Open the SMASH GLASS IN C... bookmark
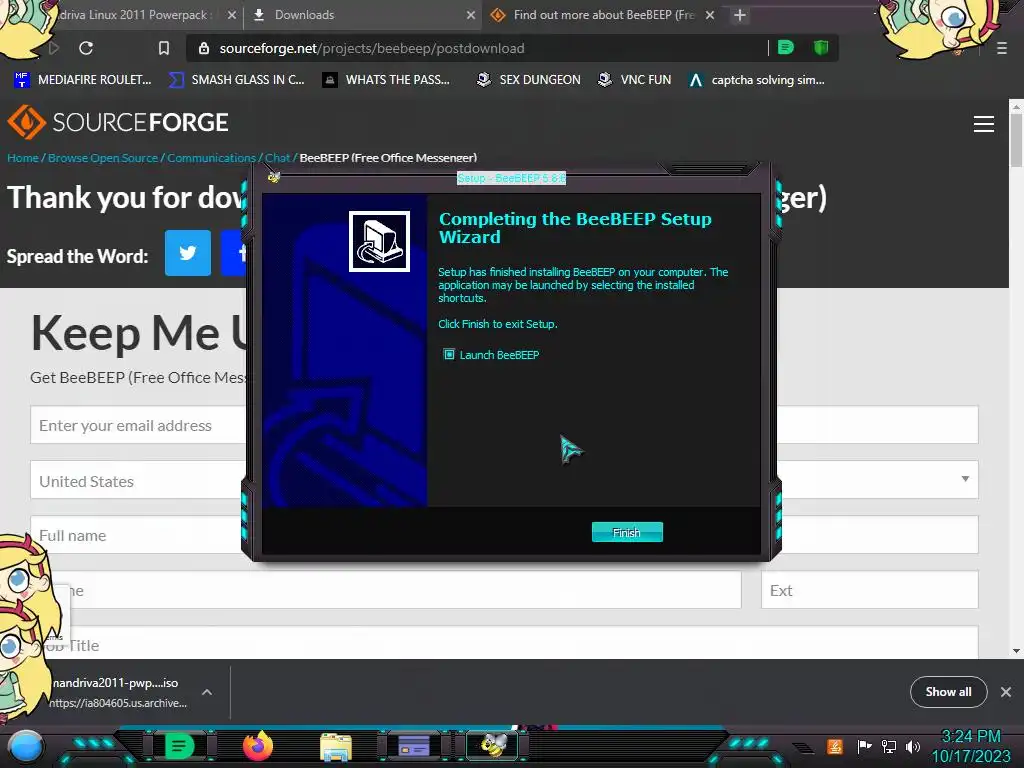1024x768 pixels. click(236, 80)
